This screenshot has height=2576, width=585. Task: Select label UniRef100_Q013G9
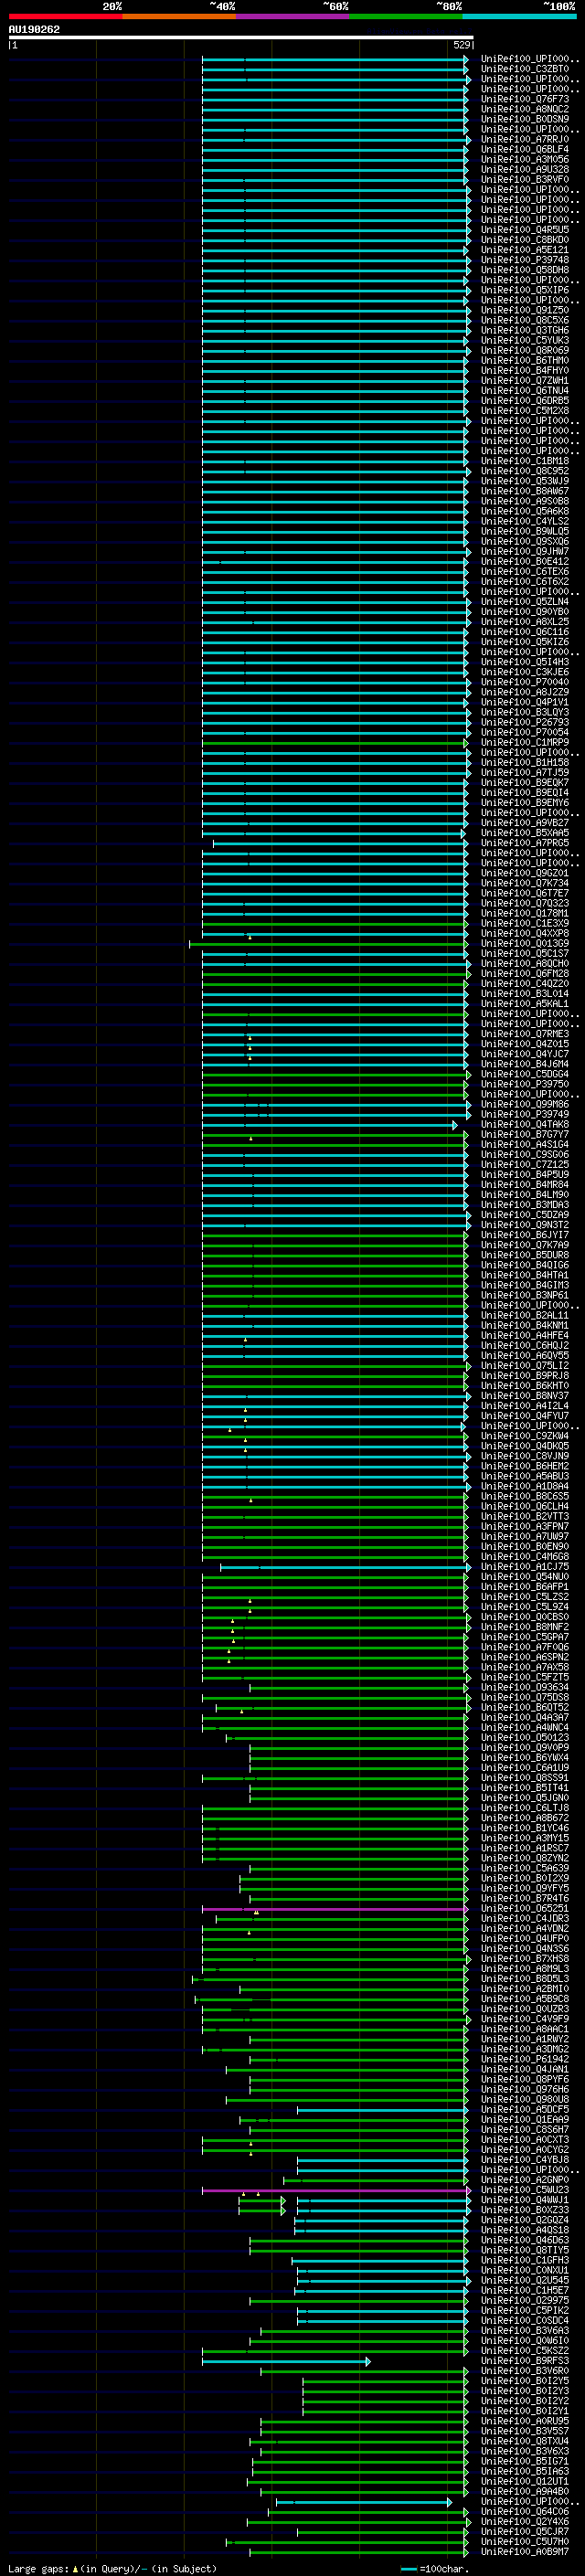click(525, 943)
